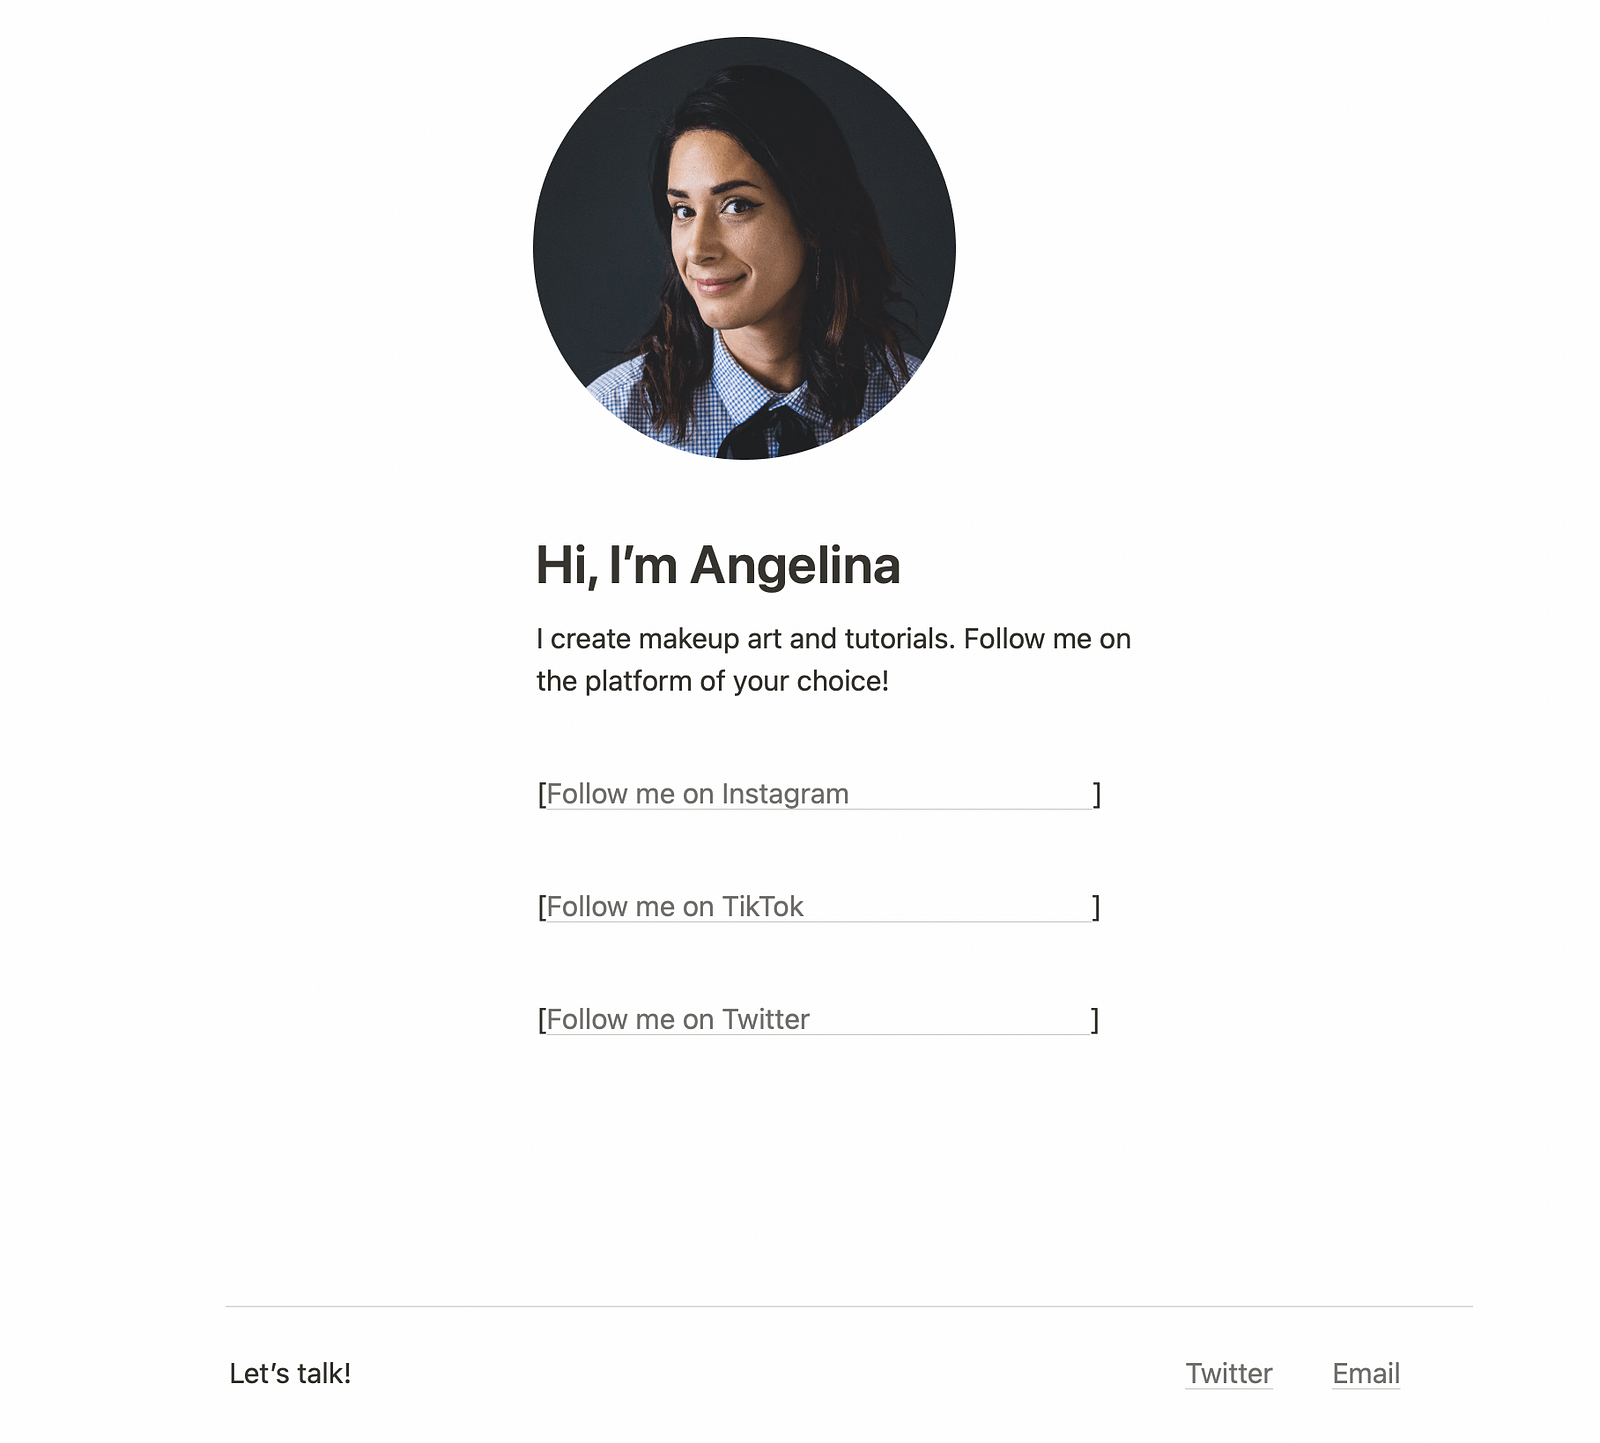The width and height of the screenshot is (1600, 1443).
Task: Click the "Let's talk!" footer text
Action: (x=290, y=1373)
